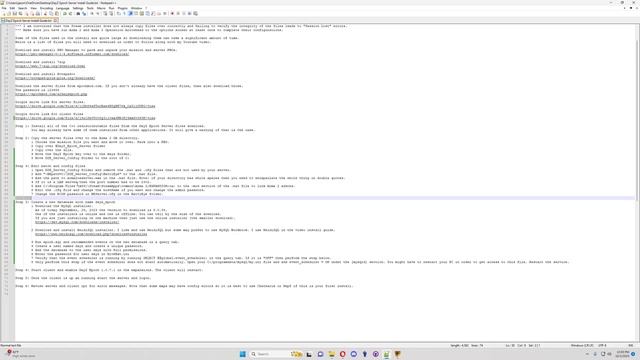Open Google Drive link for server files
640x360 pixels.
85,106
